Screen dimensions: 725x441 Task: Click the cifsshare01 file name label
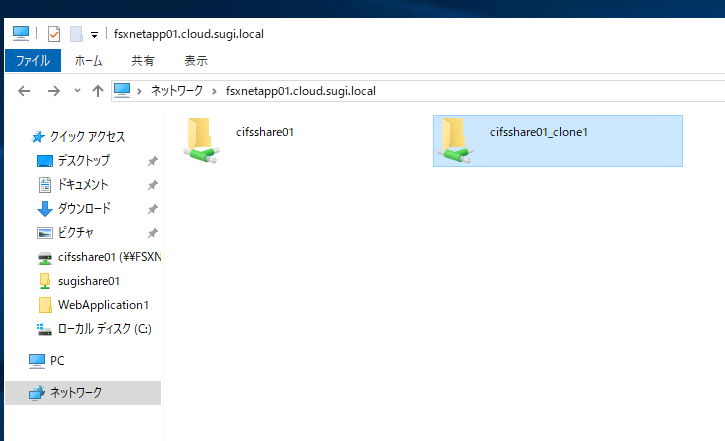(x=265, y=132)
